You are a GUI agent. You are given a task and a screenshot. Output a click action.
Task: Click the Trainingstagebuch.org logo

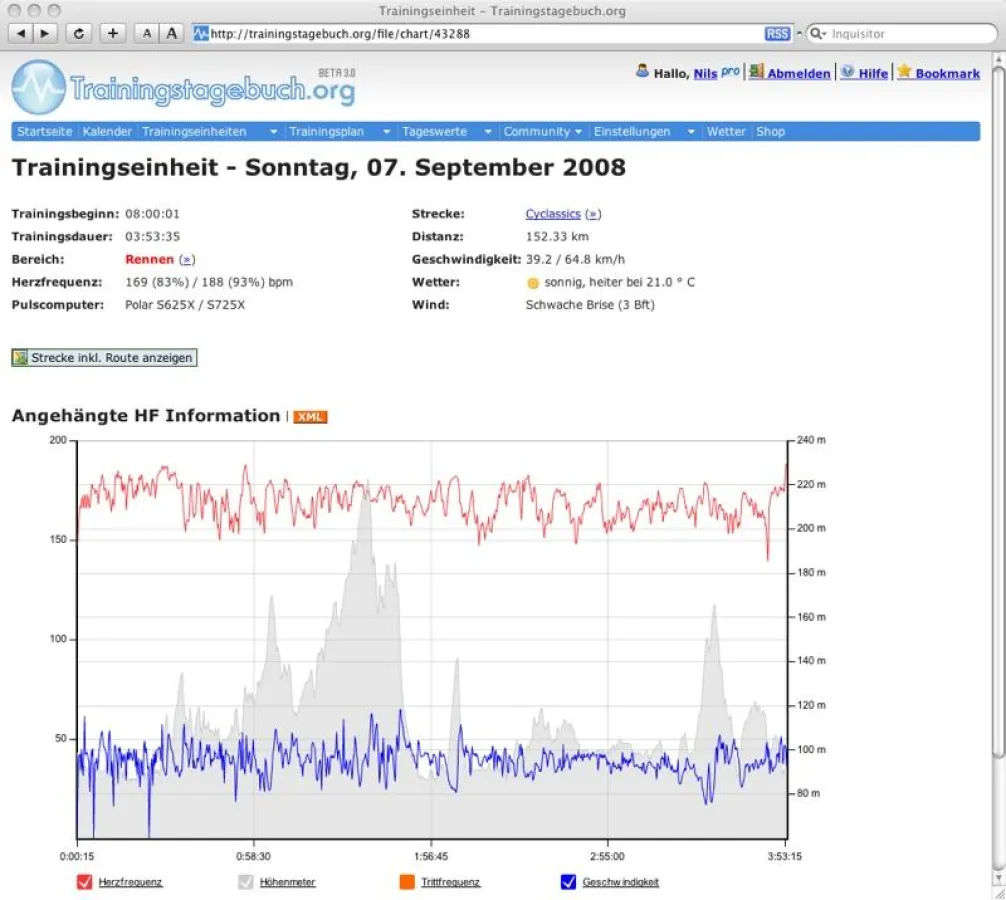tap(183, 88)
